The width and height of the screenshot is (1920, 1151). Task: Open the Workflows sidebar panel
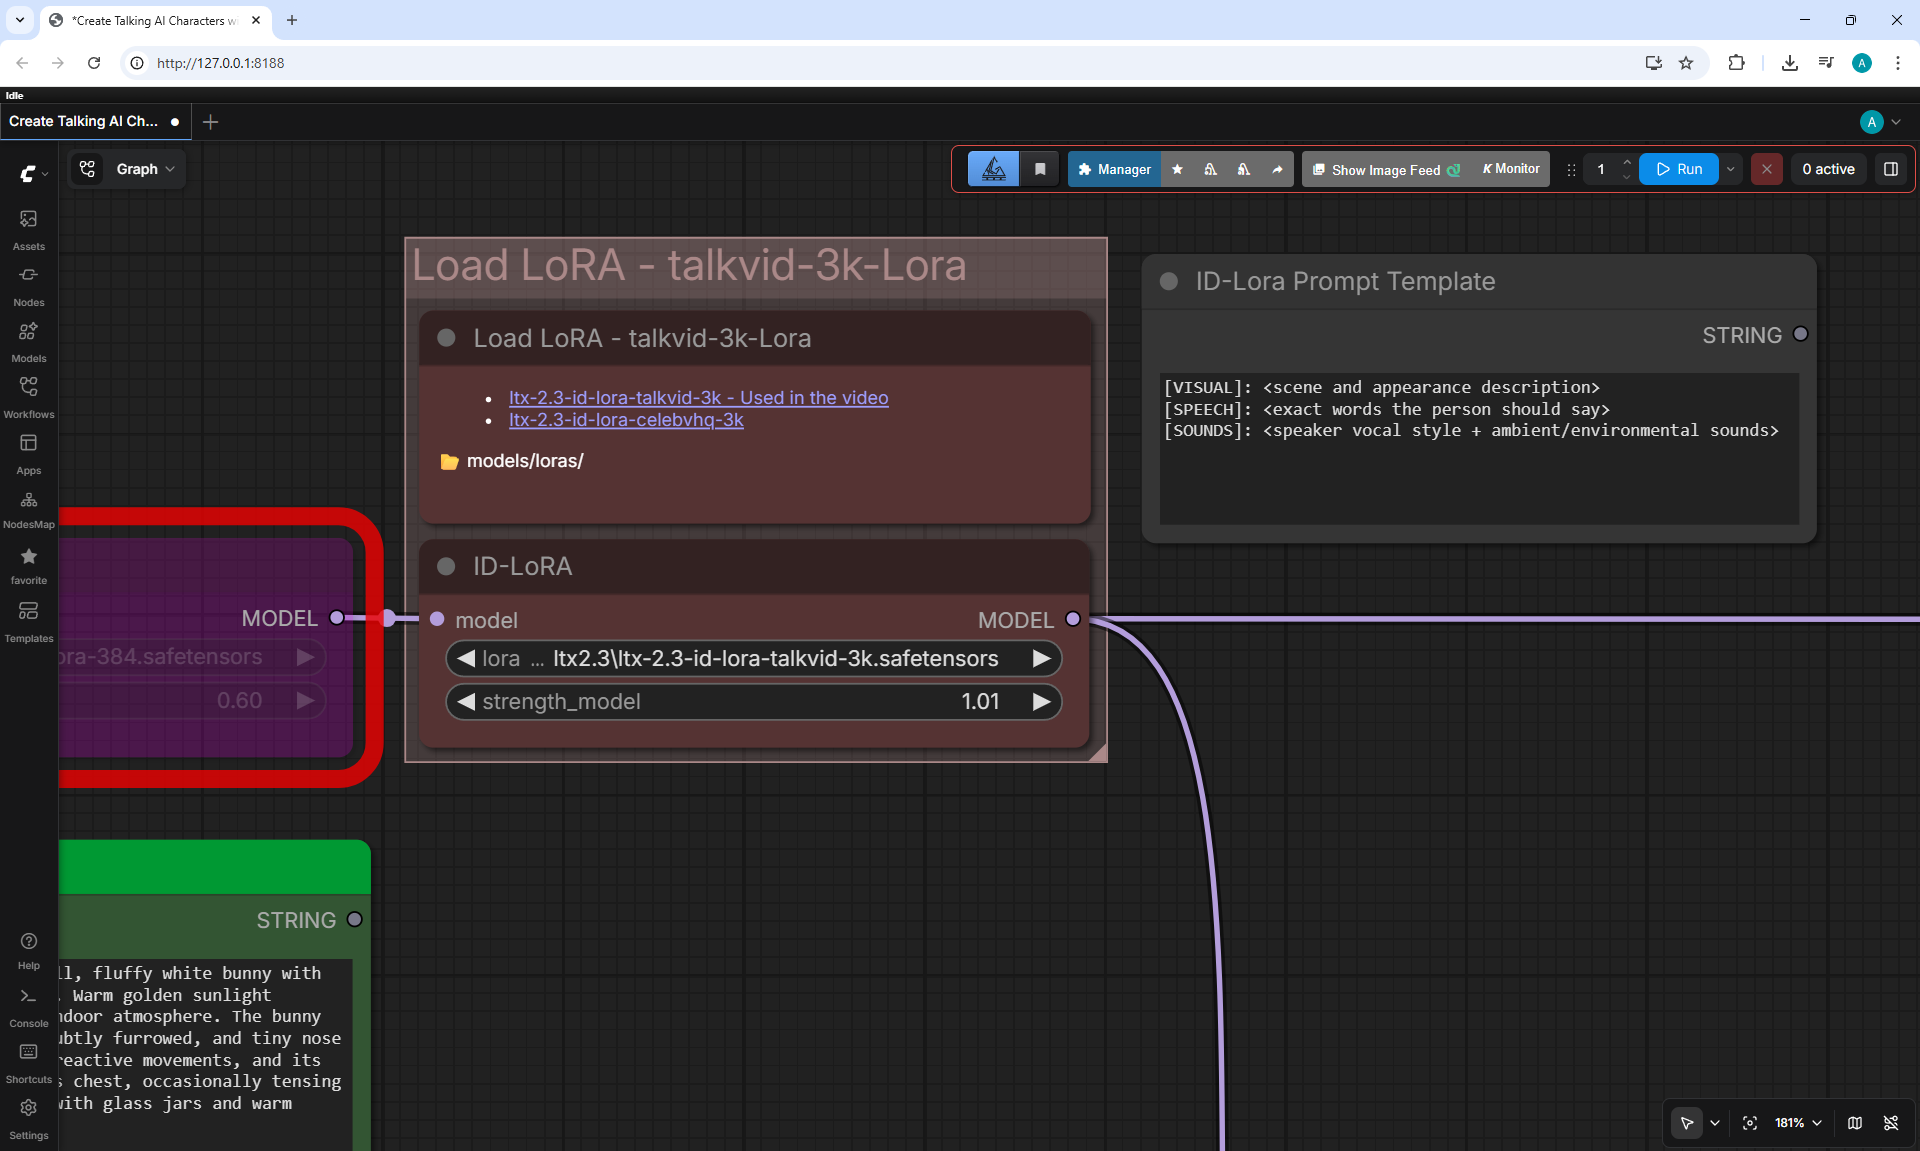28,398
